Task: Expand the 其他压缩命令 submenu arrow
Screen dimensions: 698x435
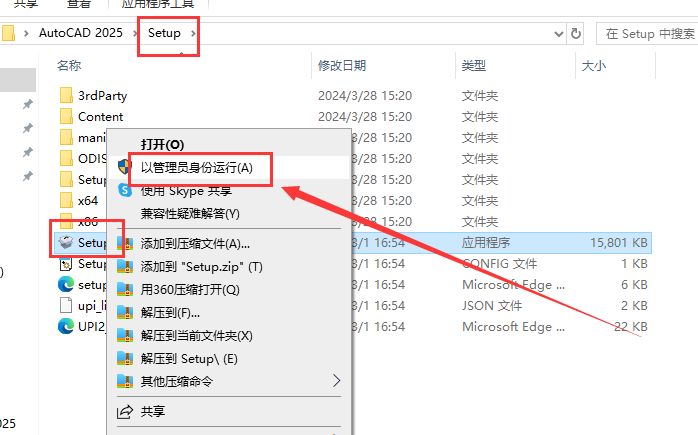Action: tap(337, 381)
